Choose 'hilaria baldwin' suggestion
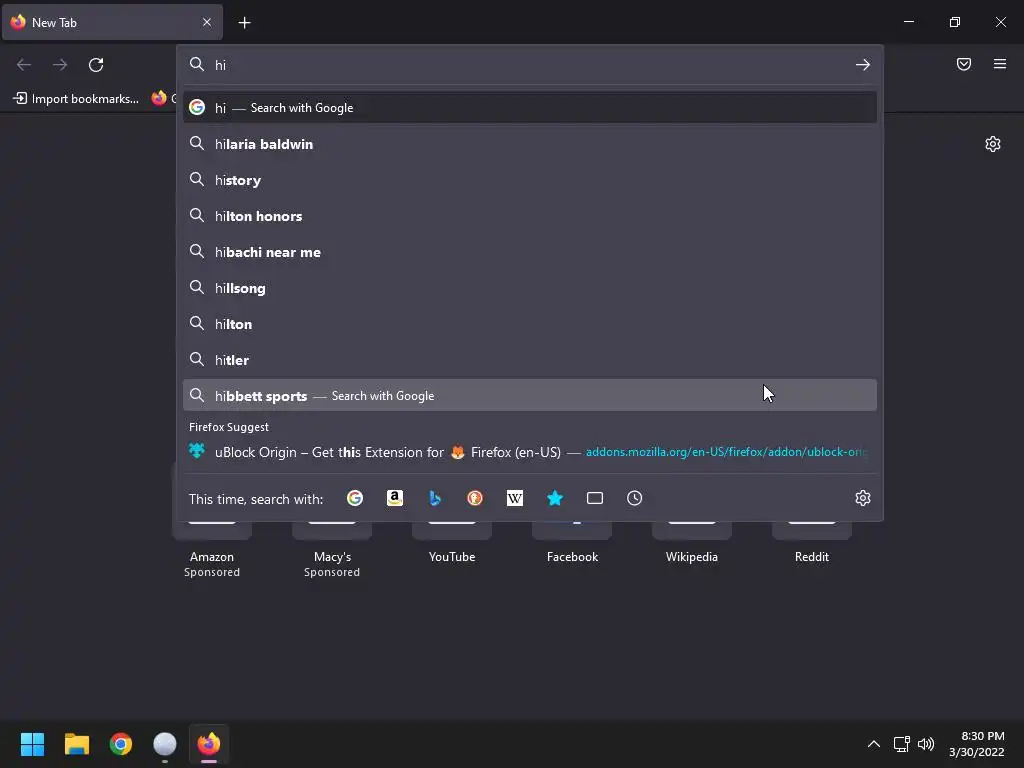 point(529,144)
